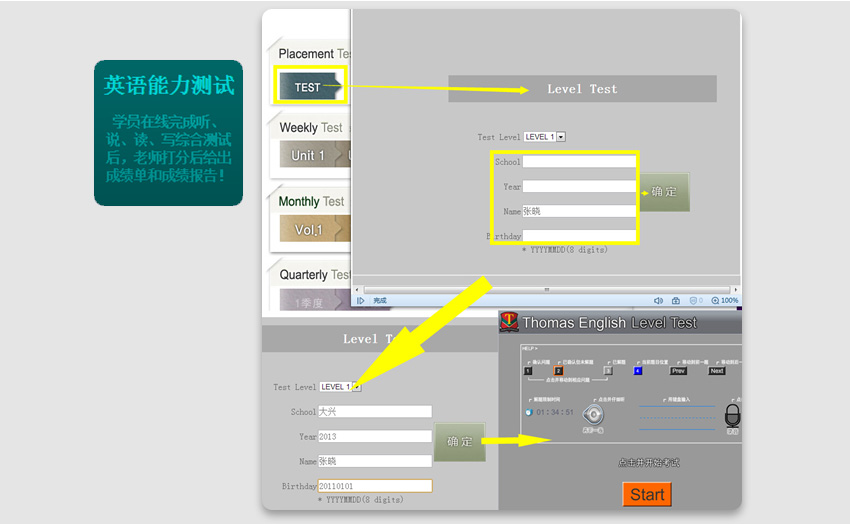Click the Thomas English shield logo

coord(508,322)
